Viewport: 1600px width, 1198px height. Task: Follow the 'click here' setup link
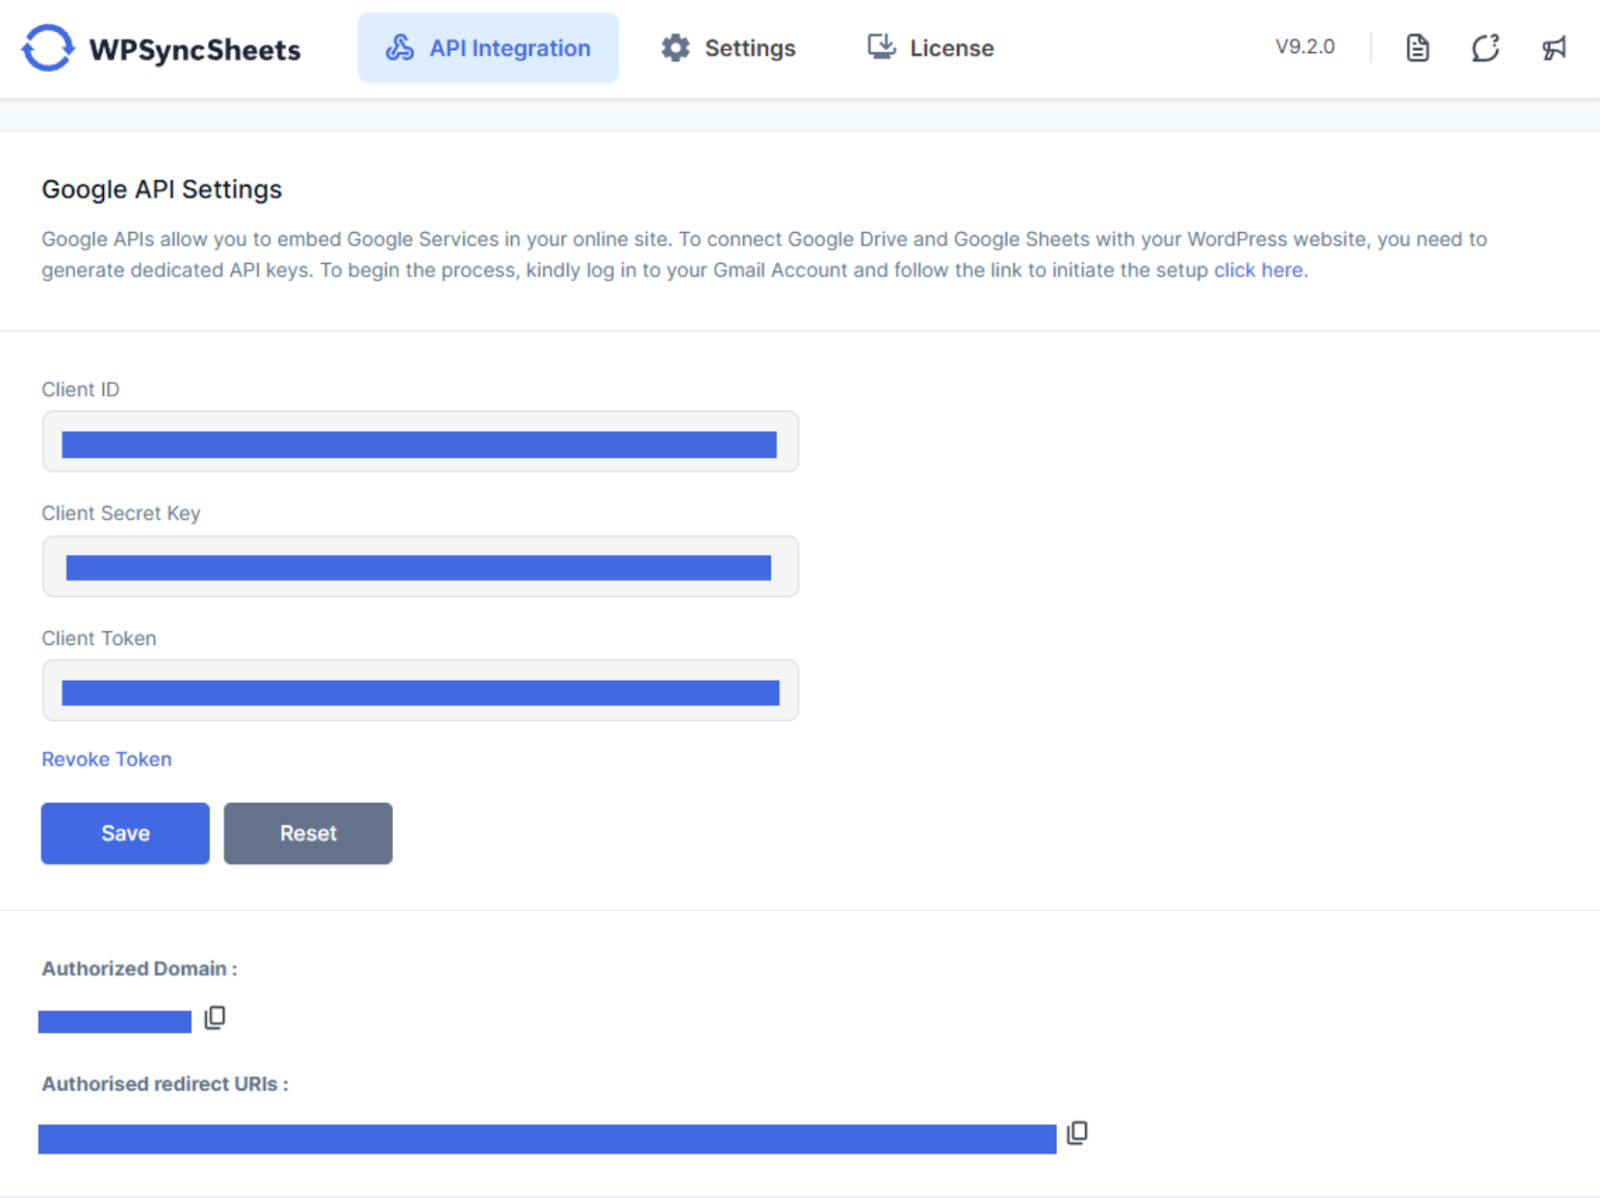1258,270
